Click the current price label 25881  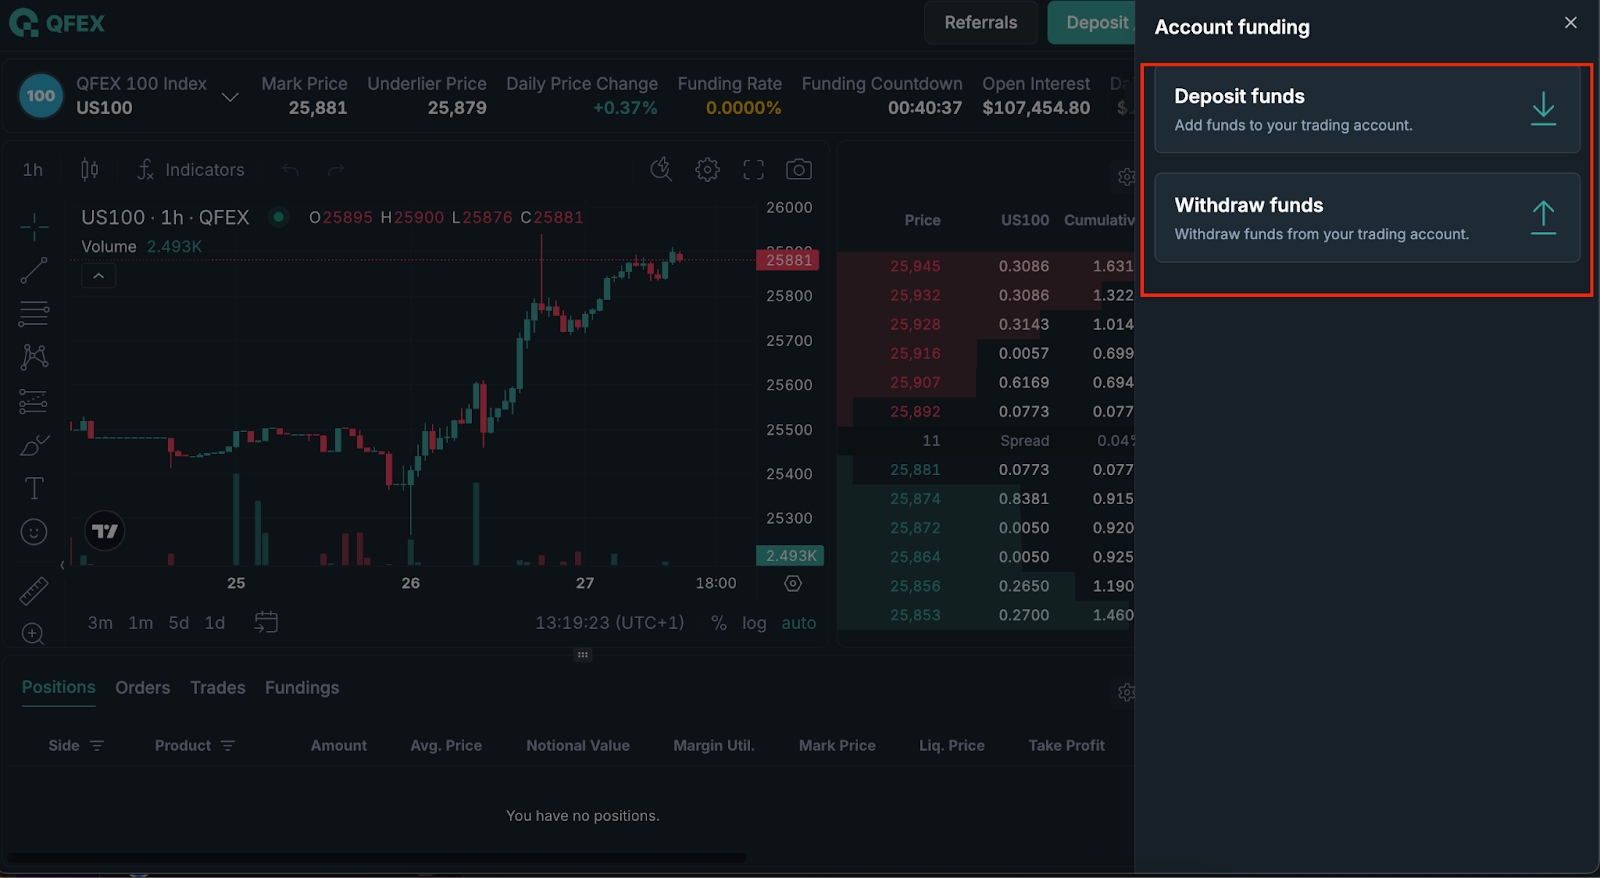(x=789, y=260)
